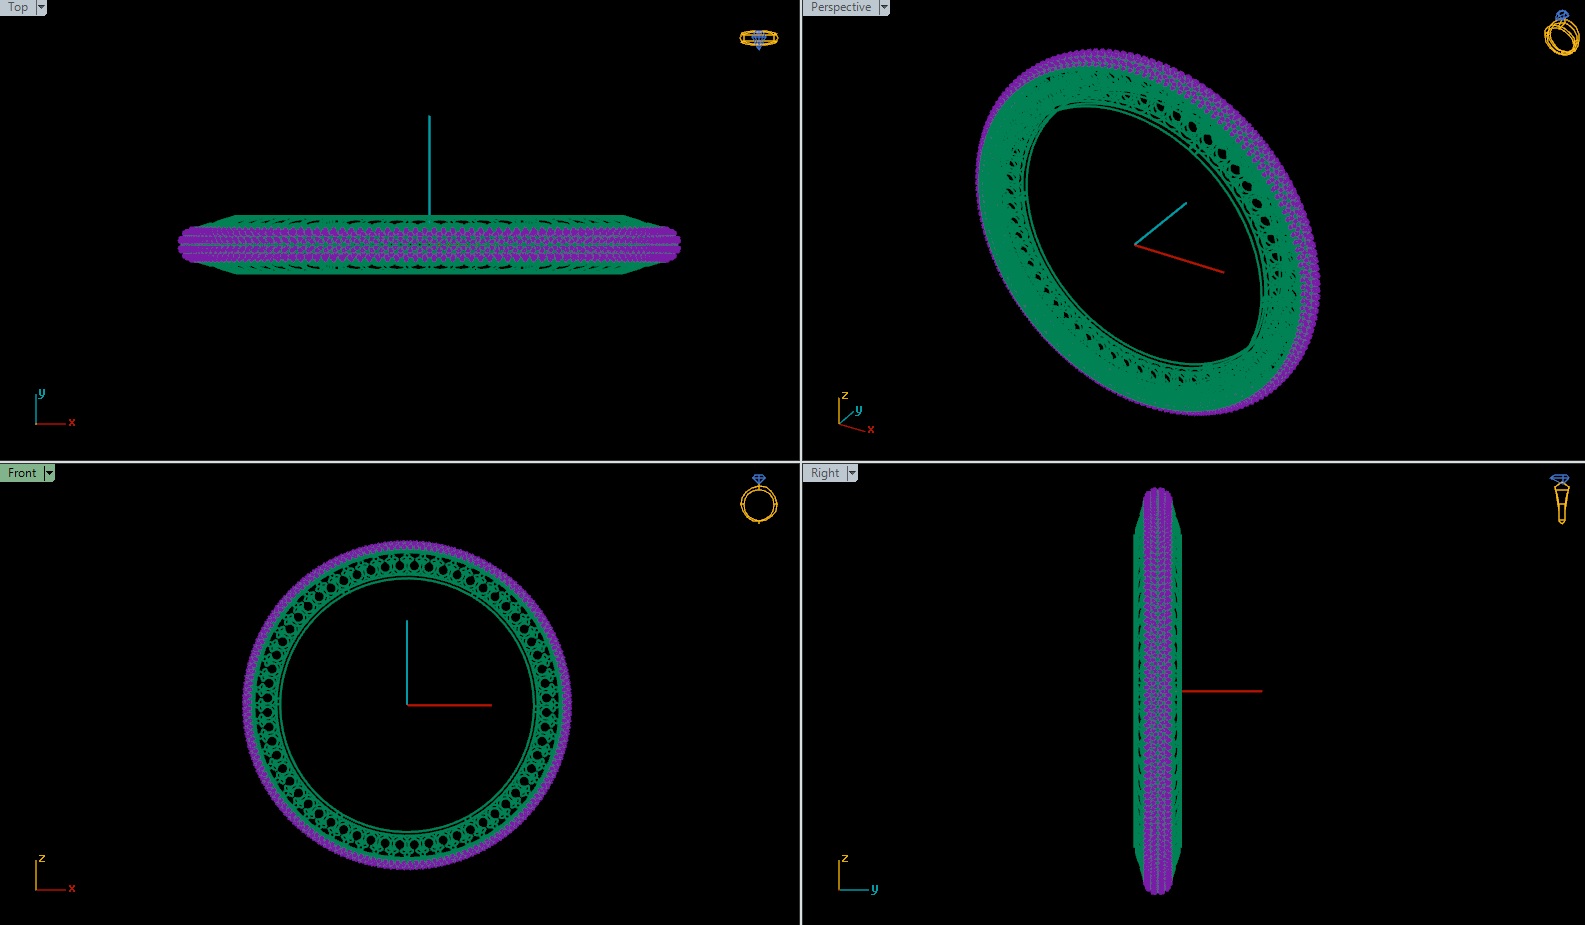
Task: Click the ring view icon in Top viewport
Action: (x=758, y=39)
